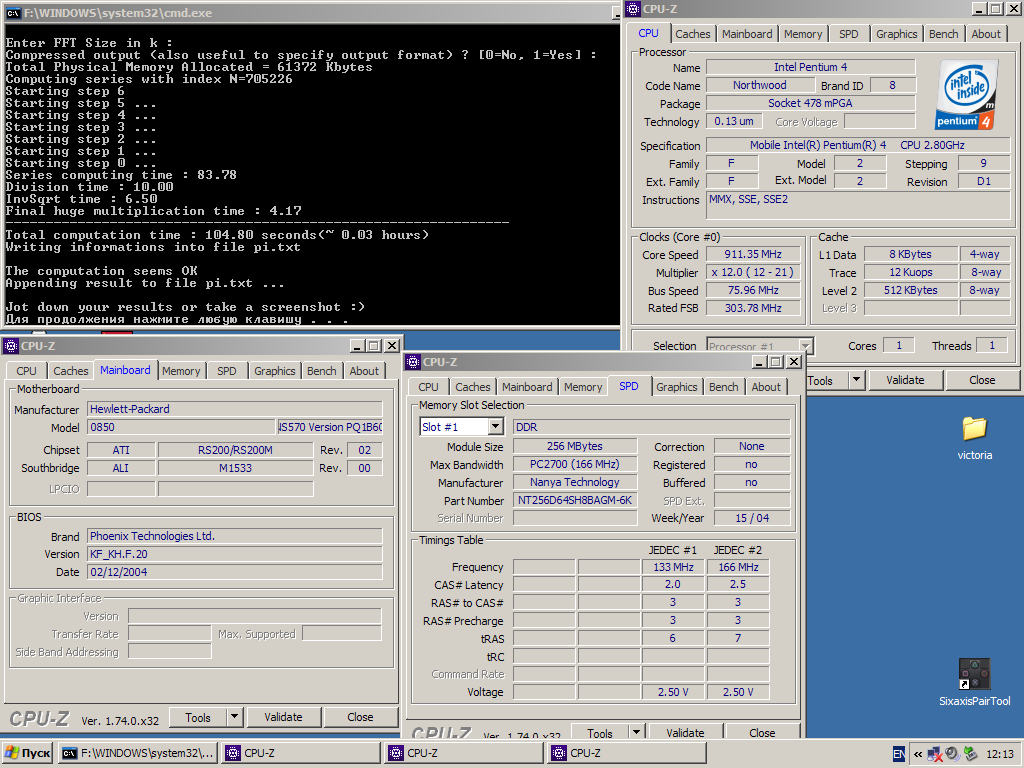Open Tools dropdown arrow in SPD window

[x=637, y=732]
